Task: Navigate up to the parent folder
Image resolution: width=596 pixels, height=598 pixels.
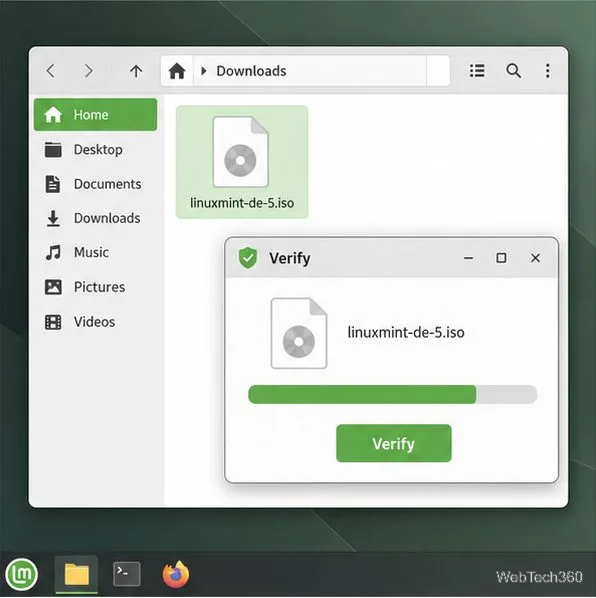Action: tap(136, 71)
